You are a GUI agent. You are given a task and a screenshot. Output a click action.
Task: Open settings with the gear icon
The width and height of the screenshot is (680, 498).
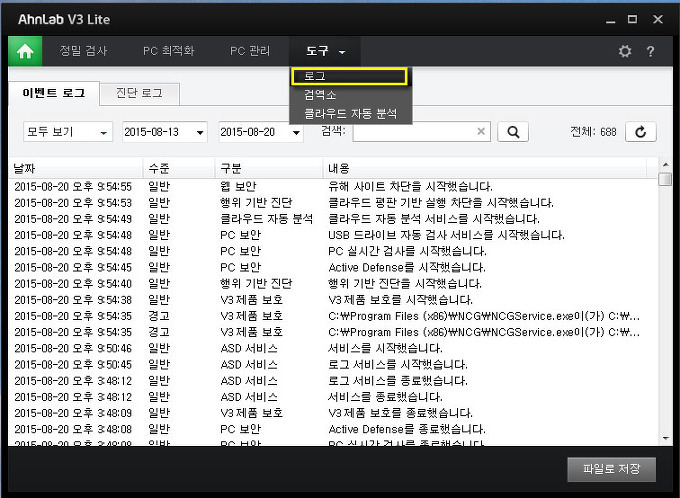(624, 51)
